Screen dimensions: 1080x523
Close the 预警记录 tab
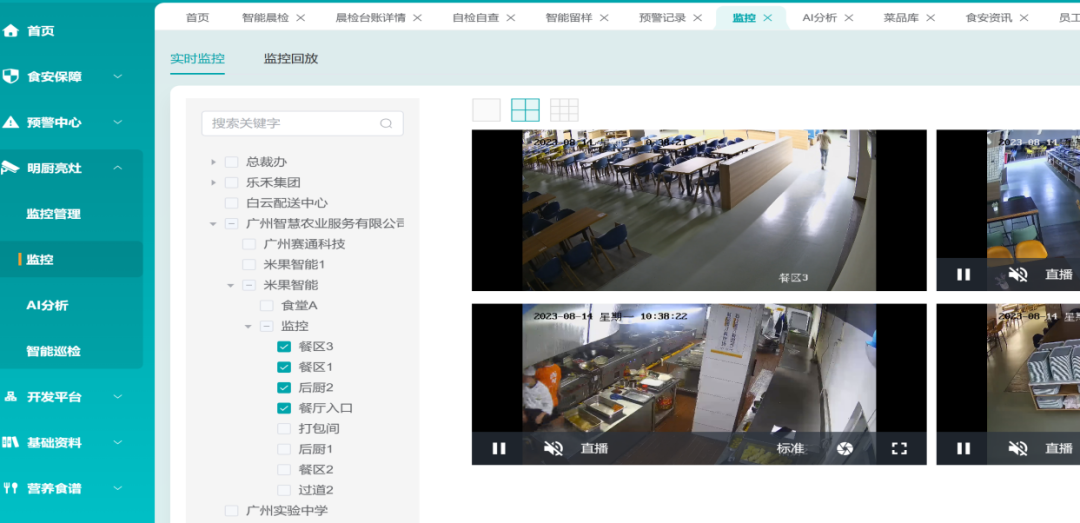pyautogui.click(x=697, y=18)
